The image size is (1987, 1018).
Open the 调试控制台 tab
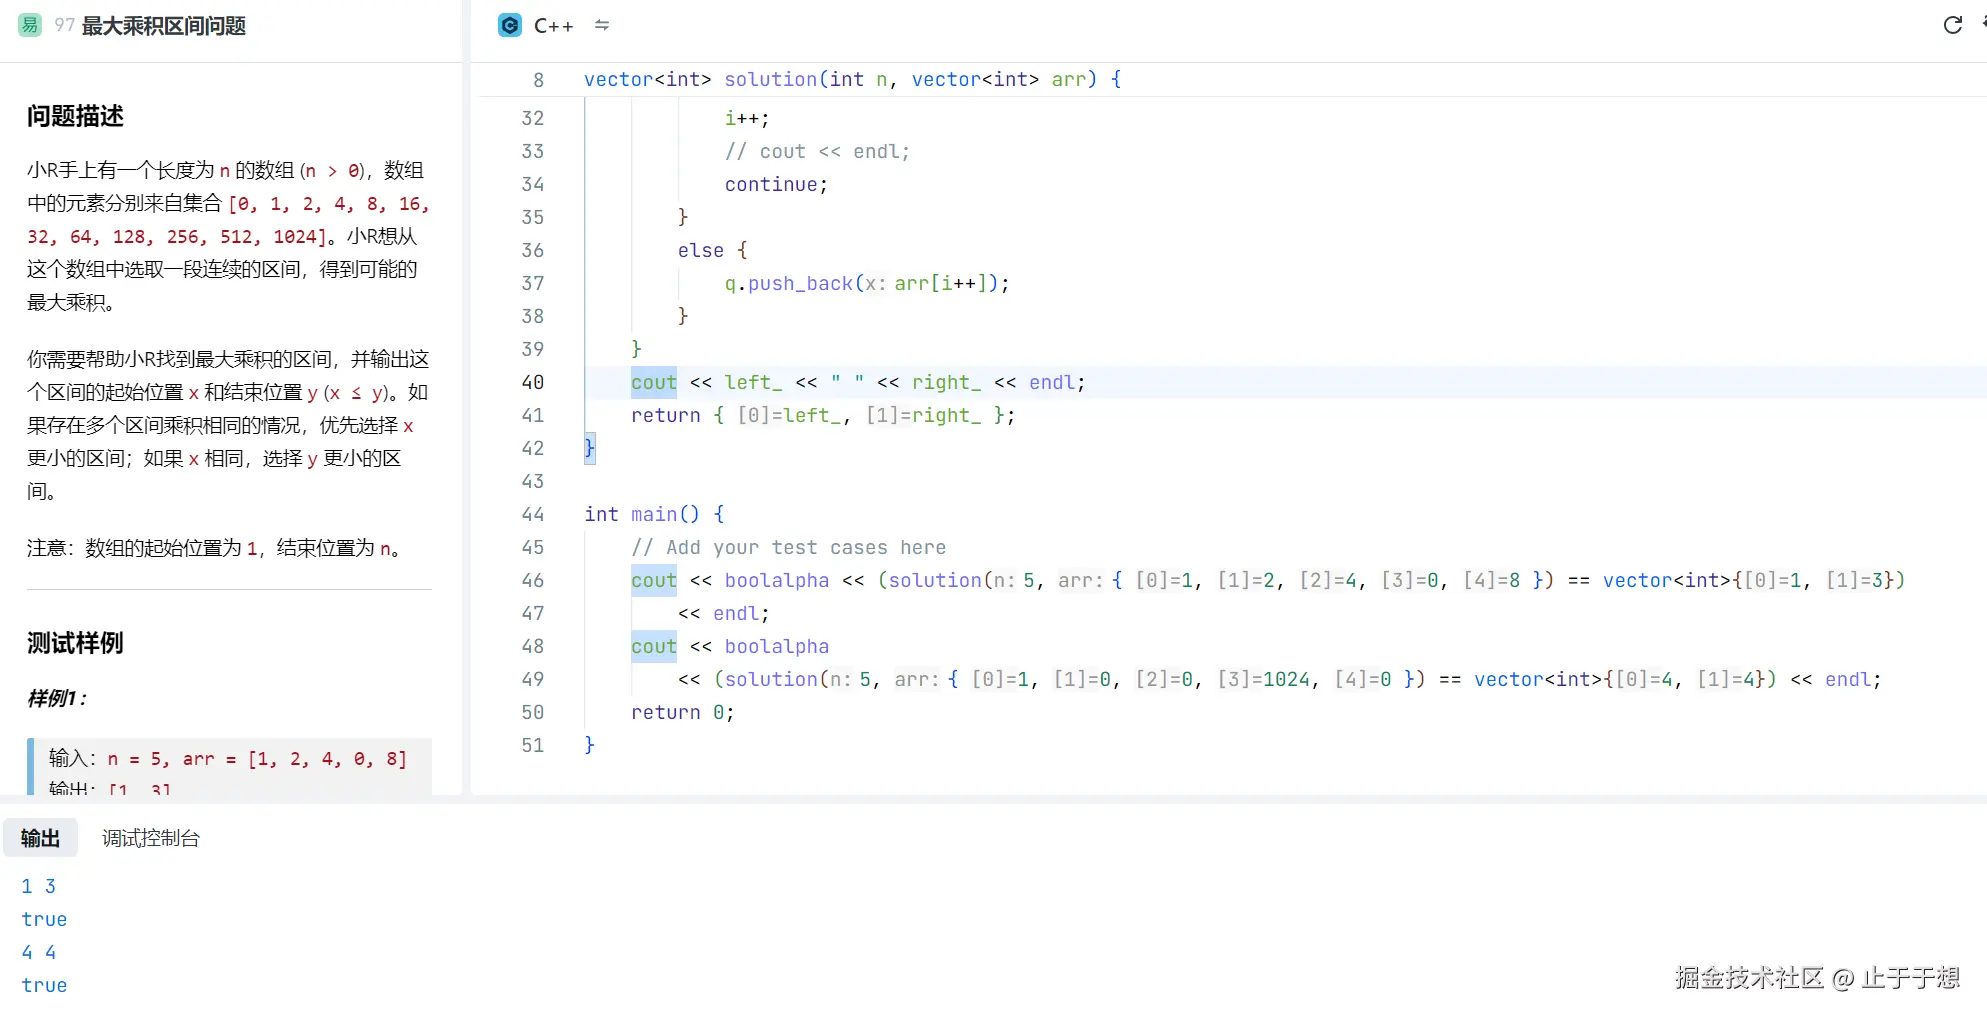pos(151,838)
